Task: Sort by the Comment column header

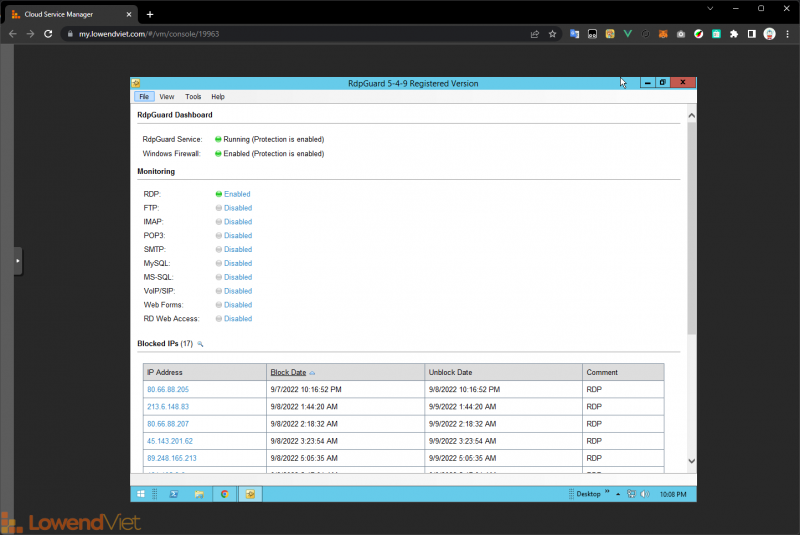Action: pyautogui.click(x=623, y=372)
